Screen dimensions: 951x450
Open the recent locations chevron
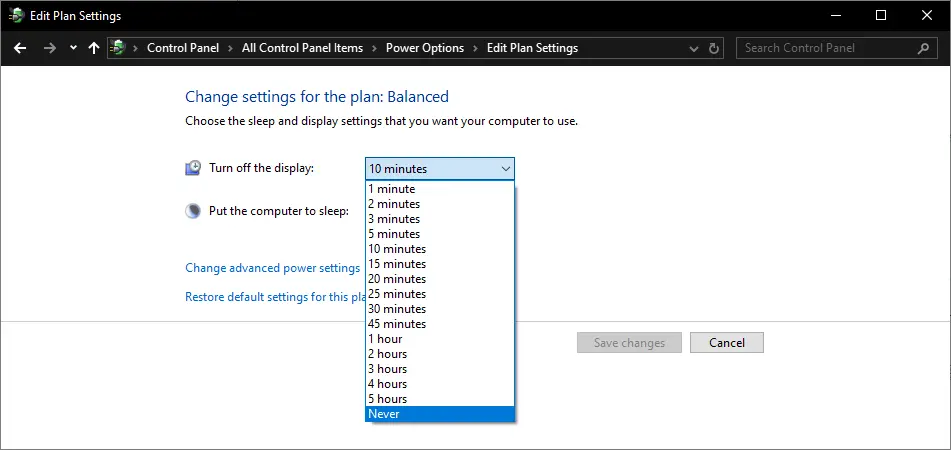coord(73,48)
